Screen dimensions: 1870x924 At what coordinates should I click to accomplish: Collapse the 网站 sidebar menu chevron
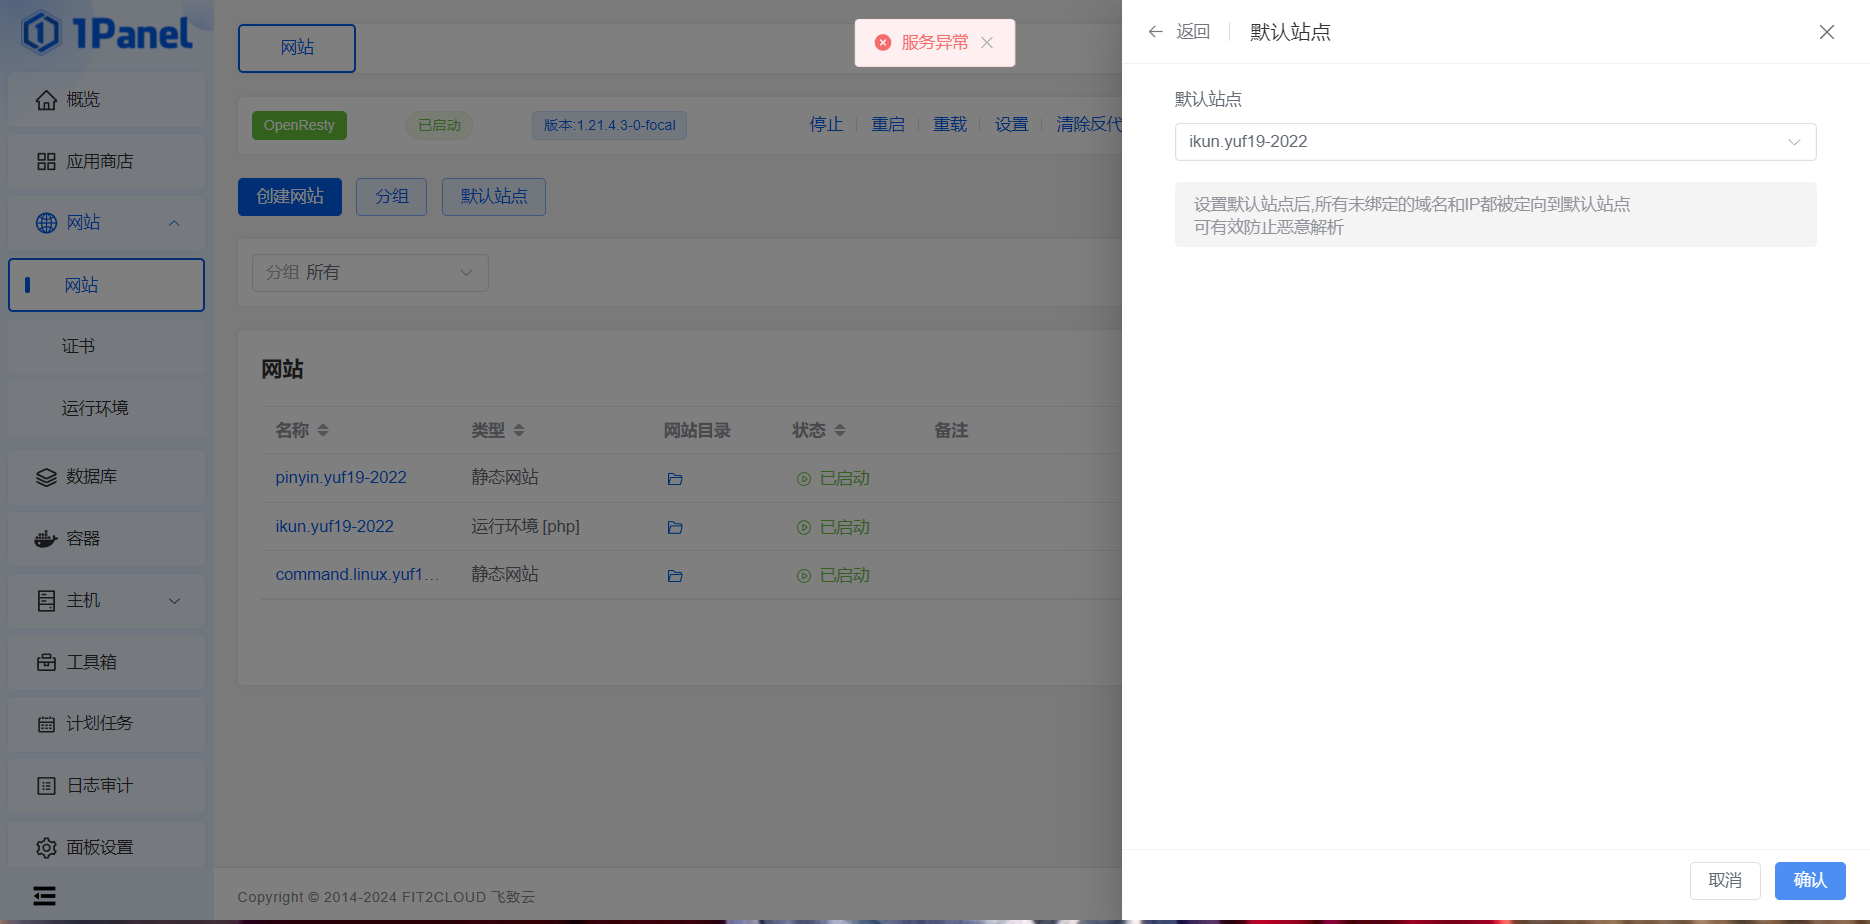(x=174, y=223)
